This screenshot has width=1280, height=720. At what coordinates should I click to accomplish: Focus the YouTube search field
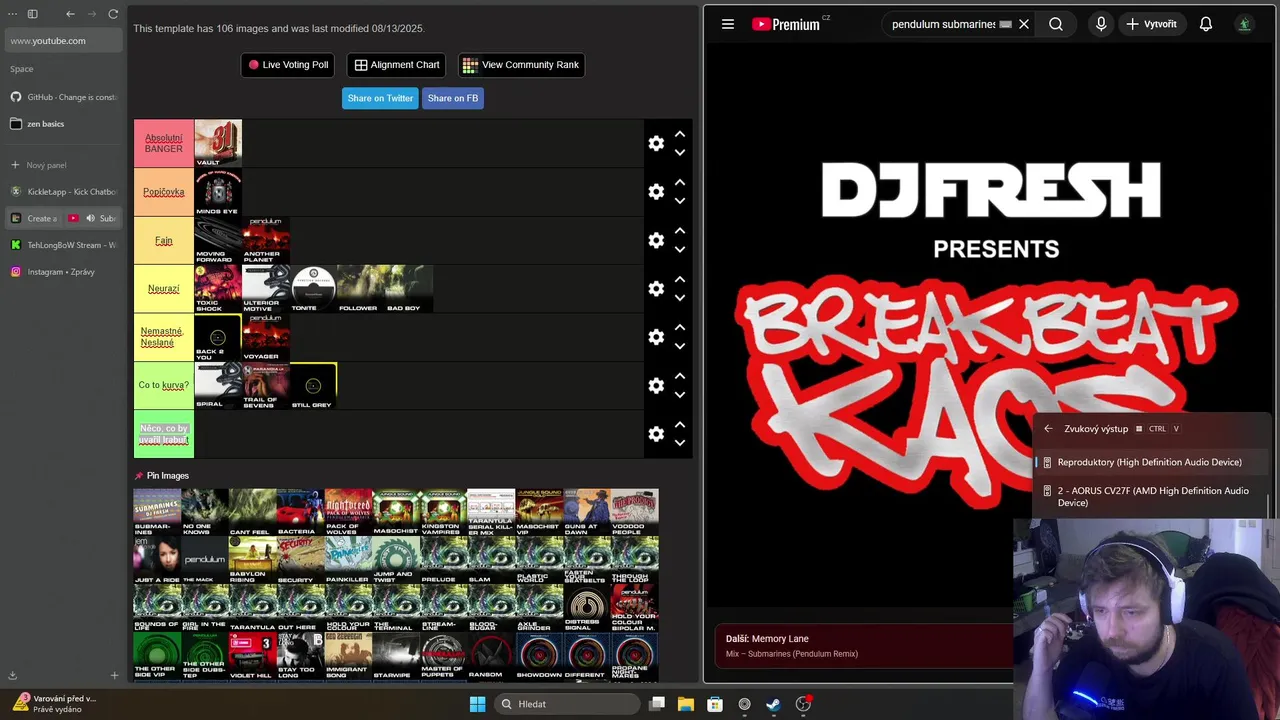tap(943, 24)
